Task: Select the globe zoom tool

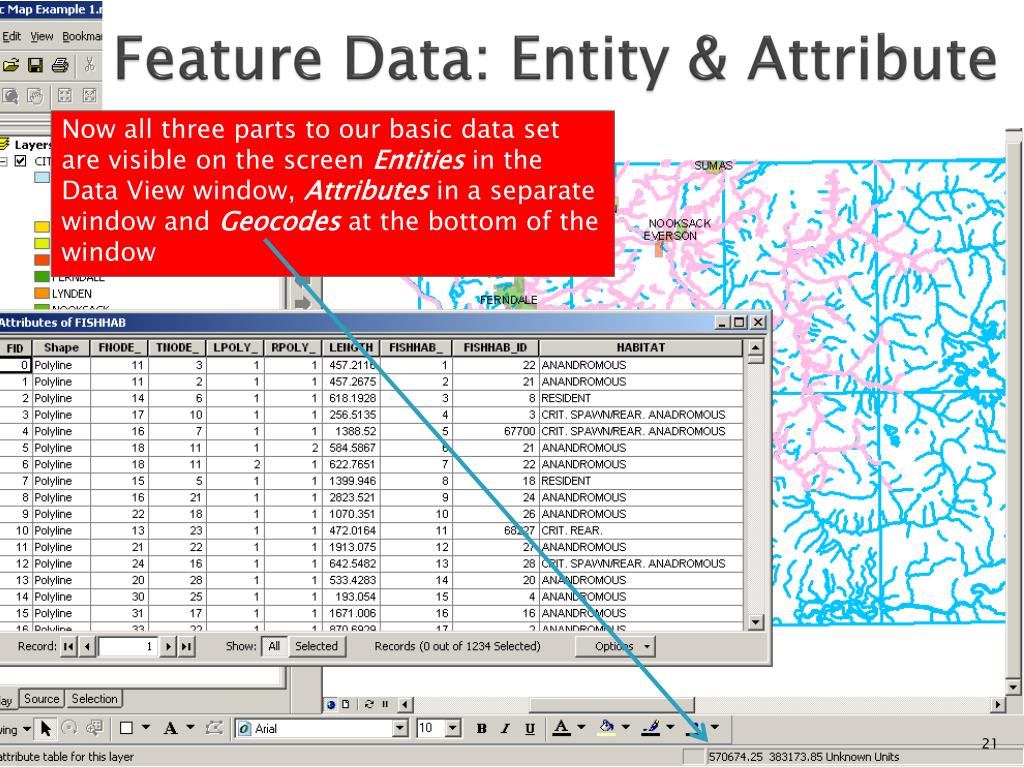Action: coord(10,97)
